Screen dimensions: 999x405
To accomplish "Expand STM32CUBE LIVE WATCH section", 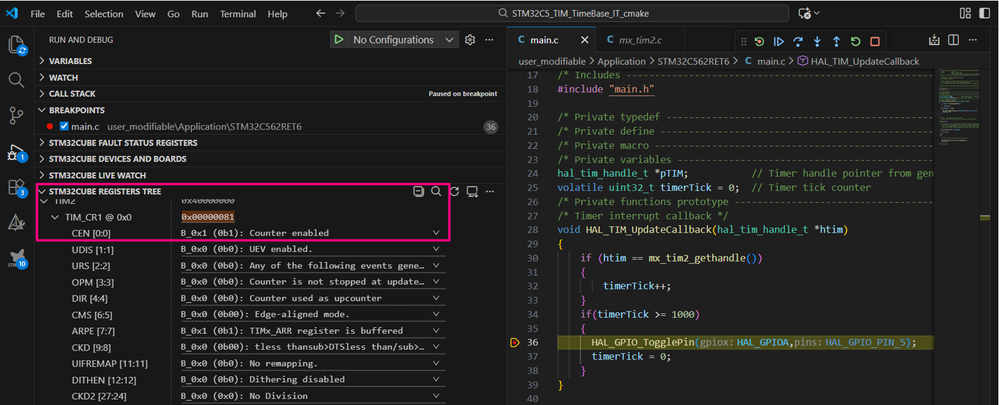I will pos(97,175).
